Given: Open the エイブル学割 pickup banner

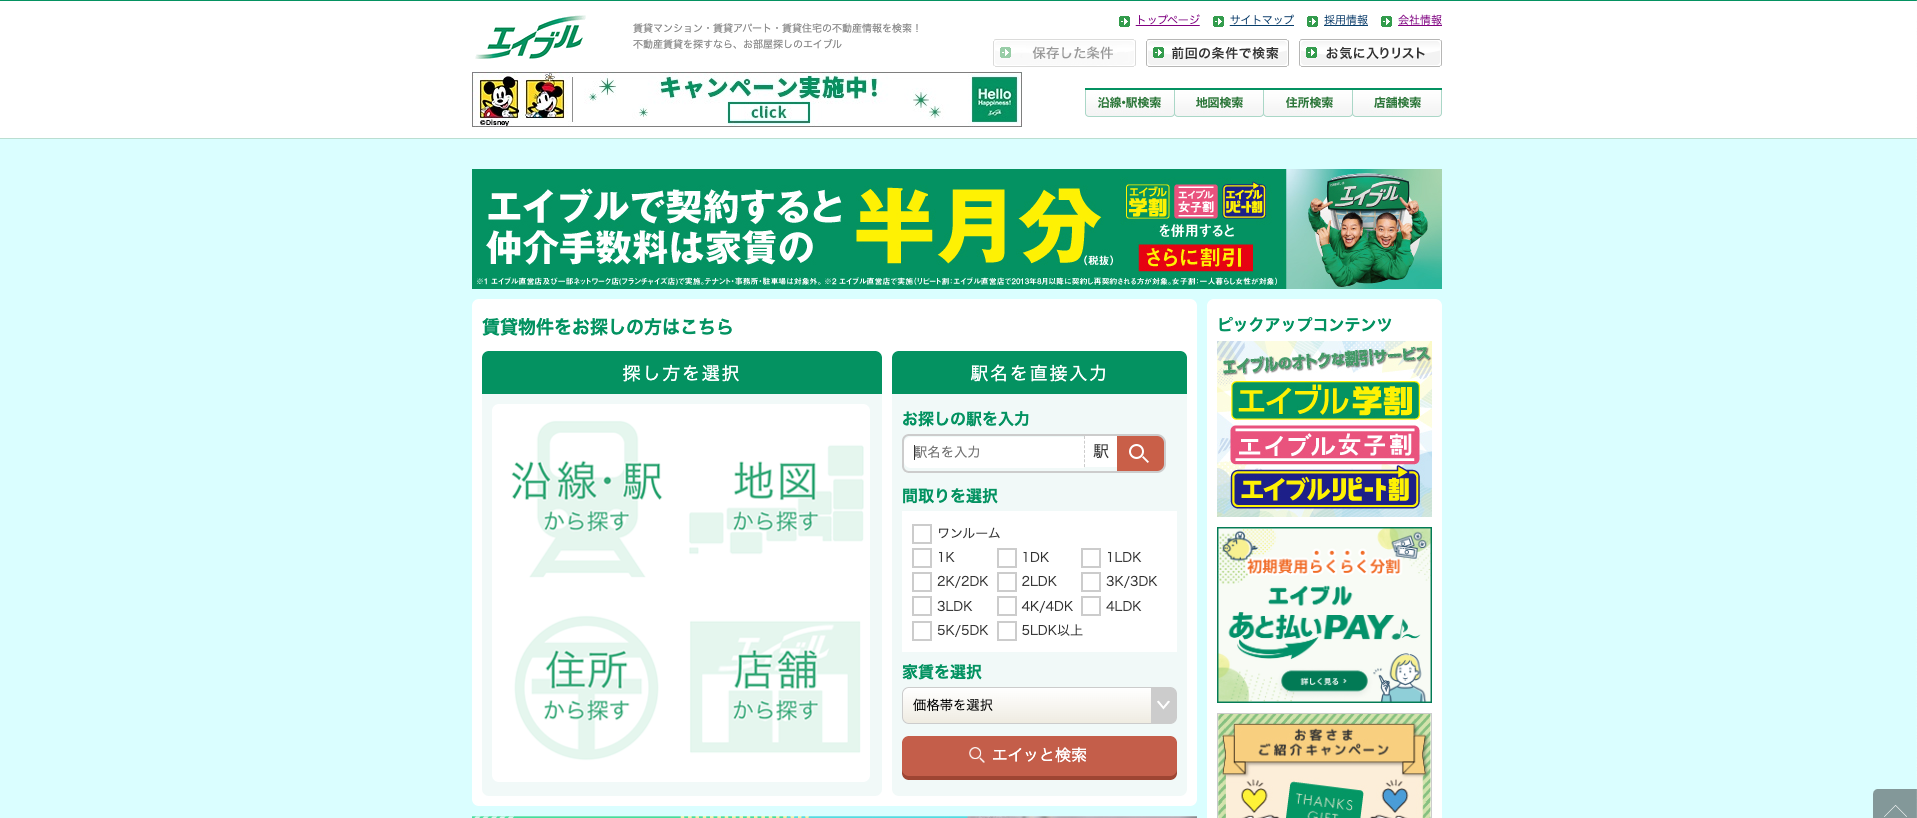Looking at the screenshot, I should click(x=1325, y=401).
